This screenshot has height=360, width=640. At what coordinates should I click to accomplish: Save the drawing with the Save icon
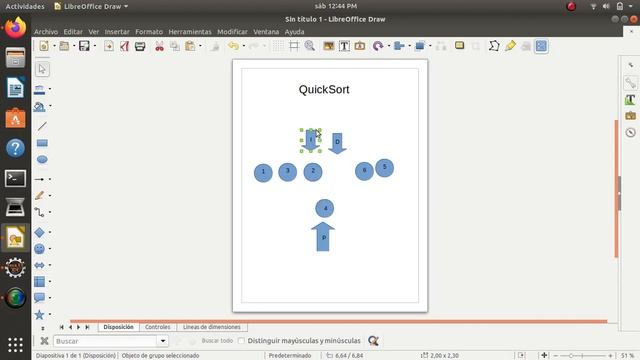[x=84, y=46]
